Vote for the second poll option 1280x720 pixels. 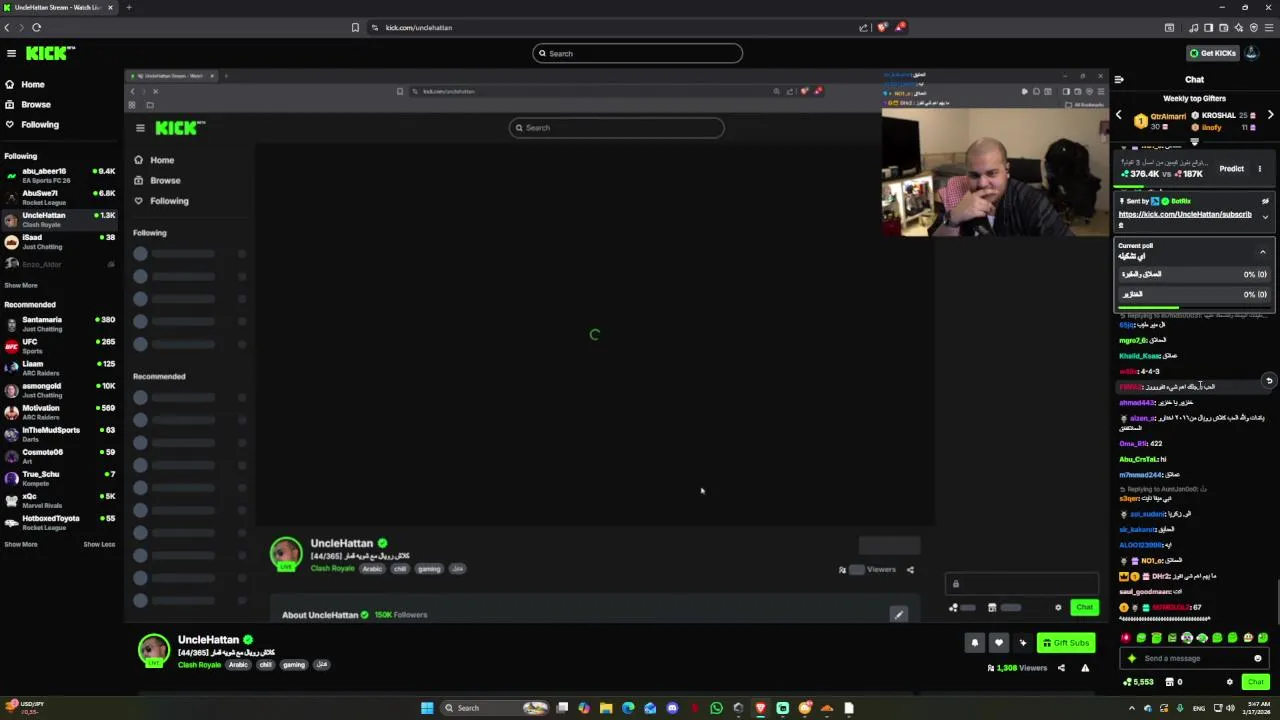[x=1194, y=294]
